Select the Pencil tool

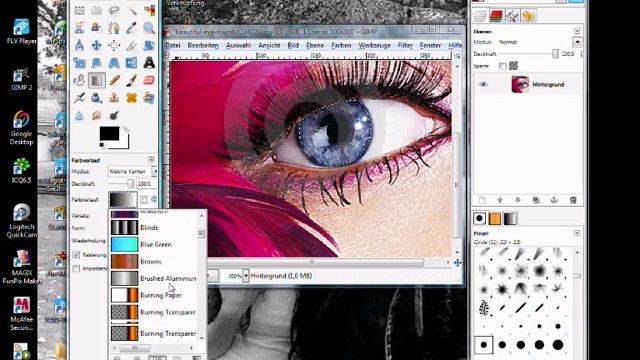tap(114, 80)
